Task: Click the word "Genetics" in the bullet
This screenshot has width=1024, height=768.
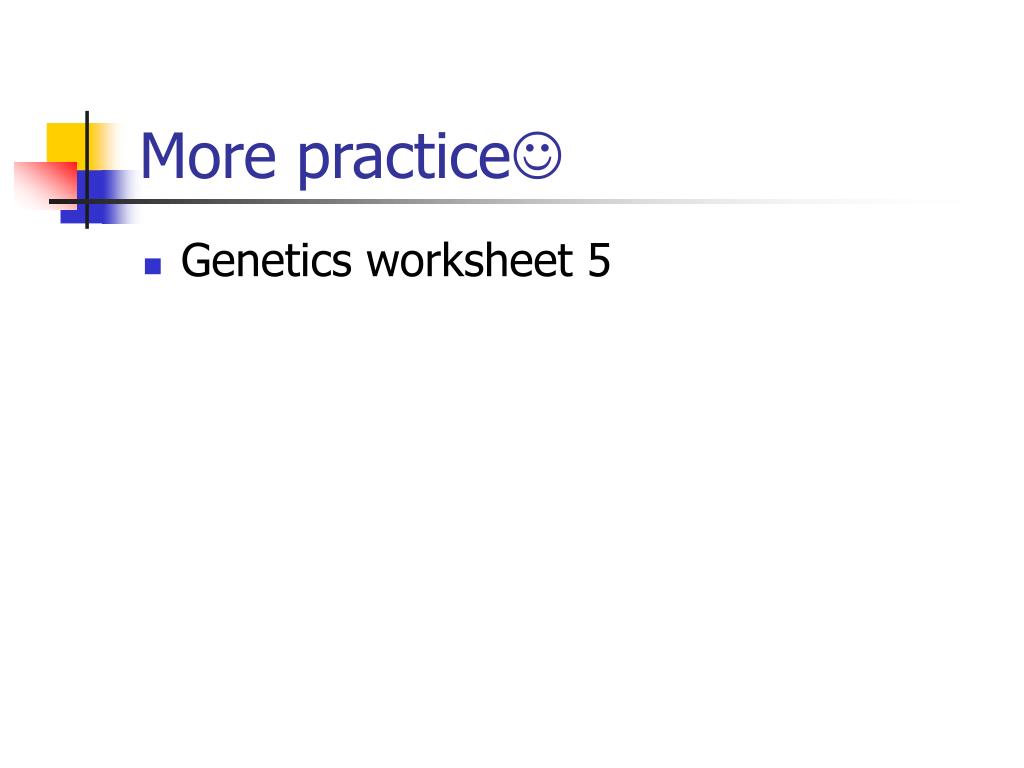Action: (266, 260)
